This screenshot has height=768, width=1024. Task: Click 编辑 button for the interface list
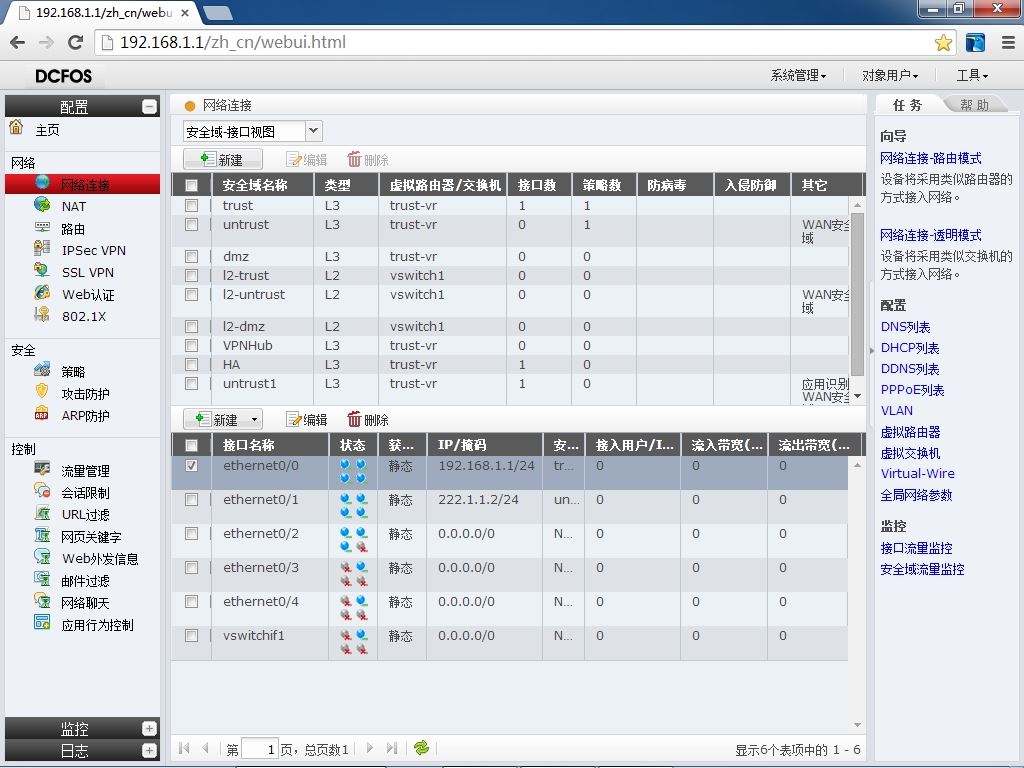(x=307, y=419)
